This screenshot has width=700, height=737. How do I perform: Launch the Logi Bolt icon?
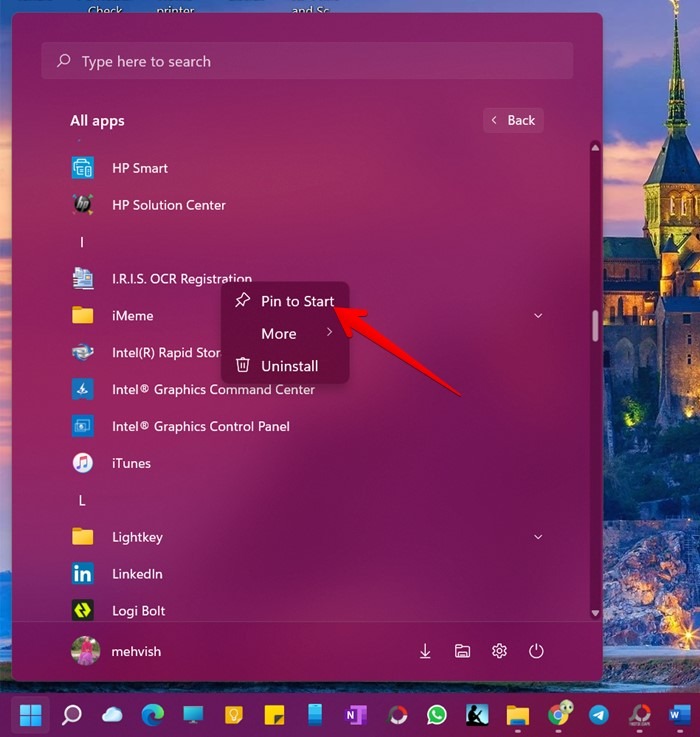(83, 610)
